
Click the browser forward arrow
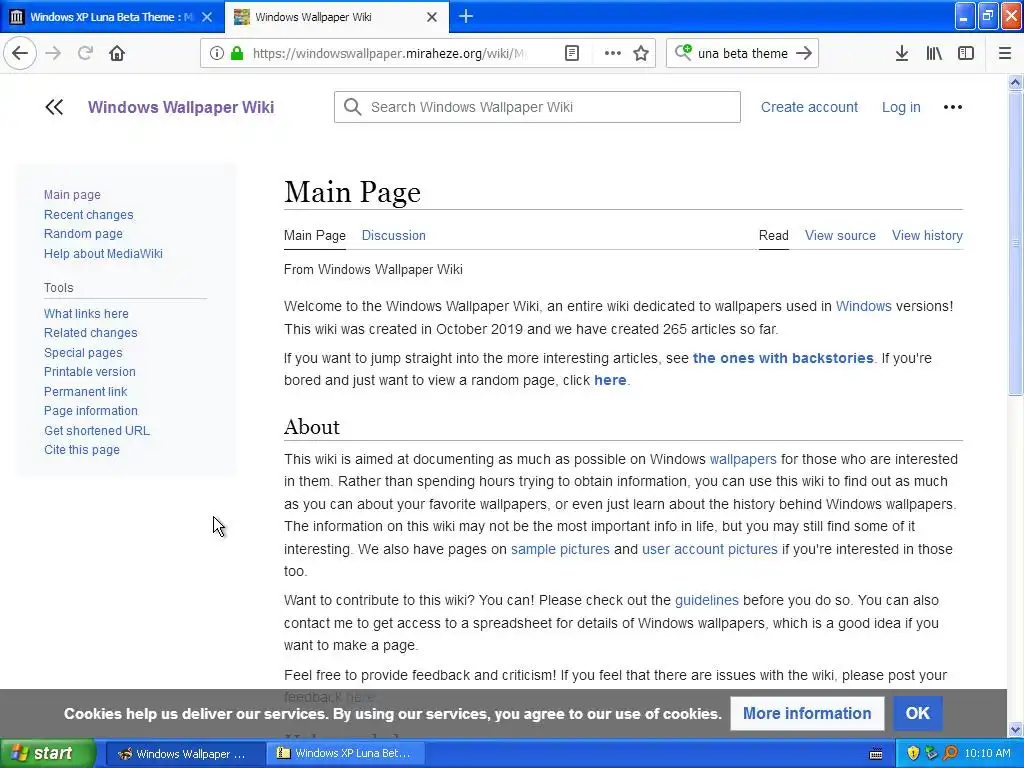click(53, 54)
